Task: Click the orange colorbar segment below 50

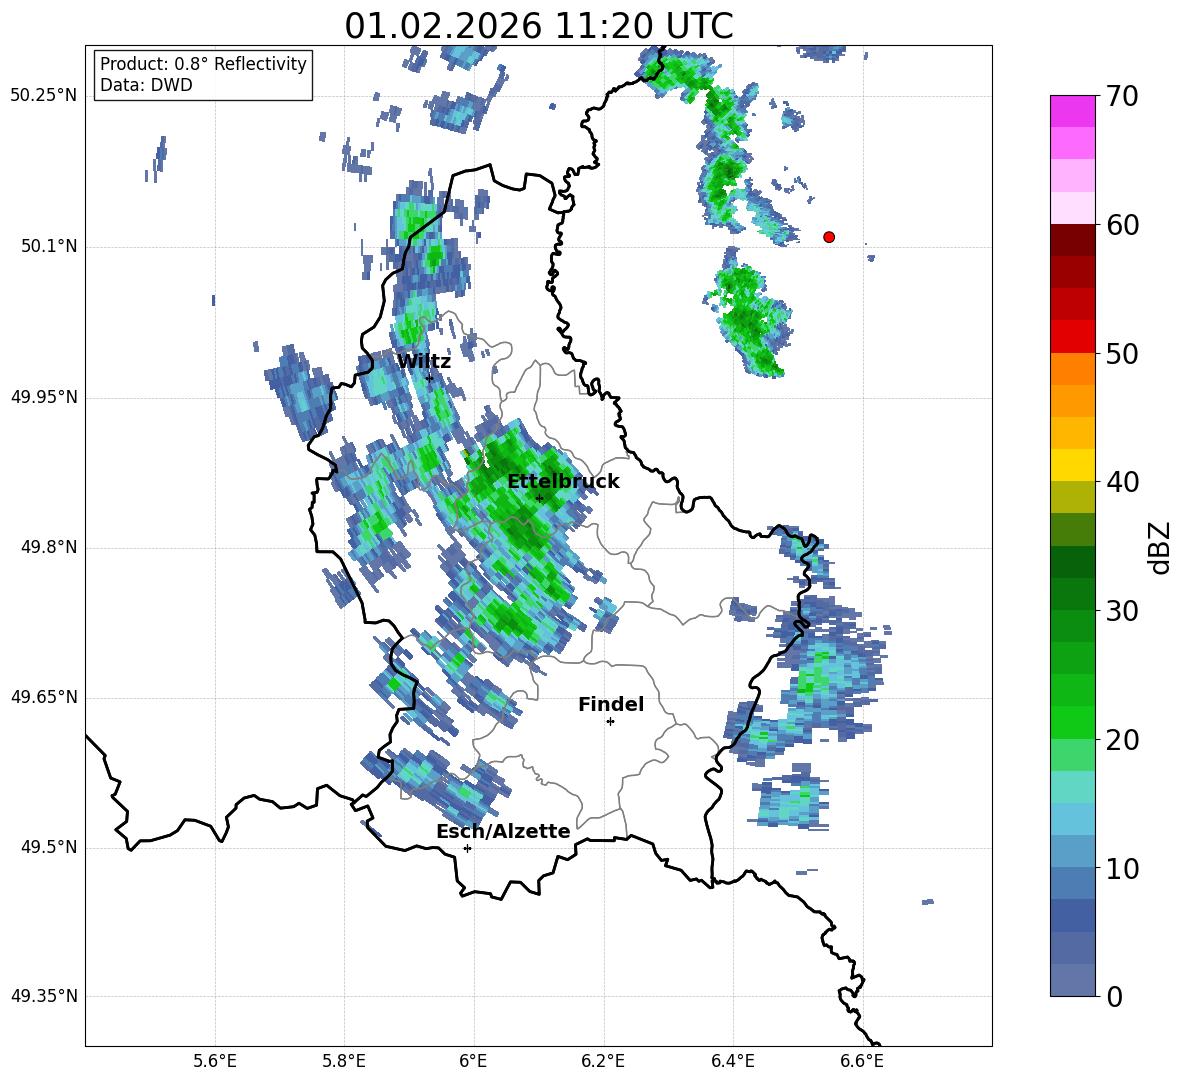Action: coord(1072,368)
